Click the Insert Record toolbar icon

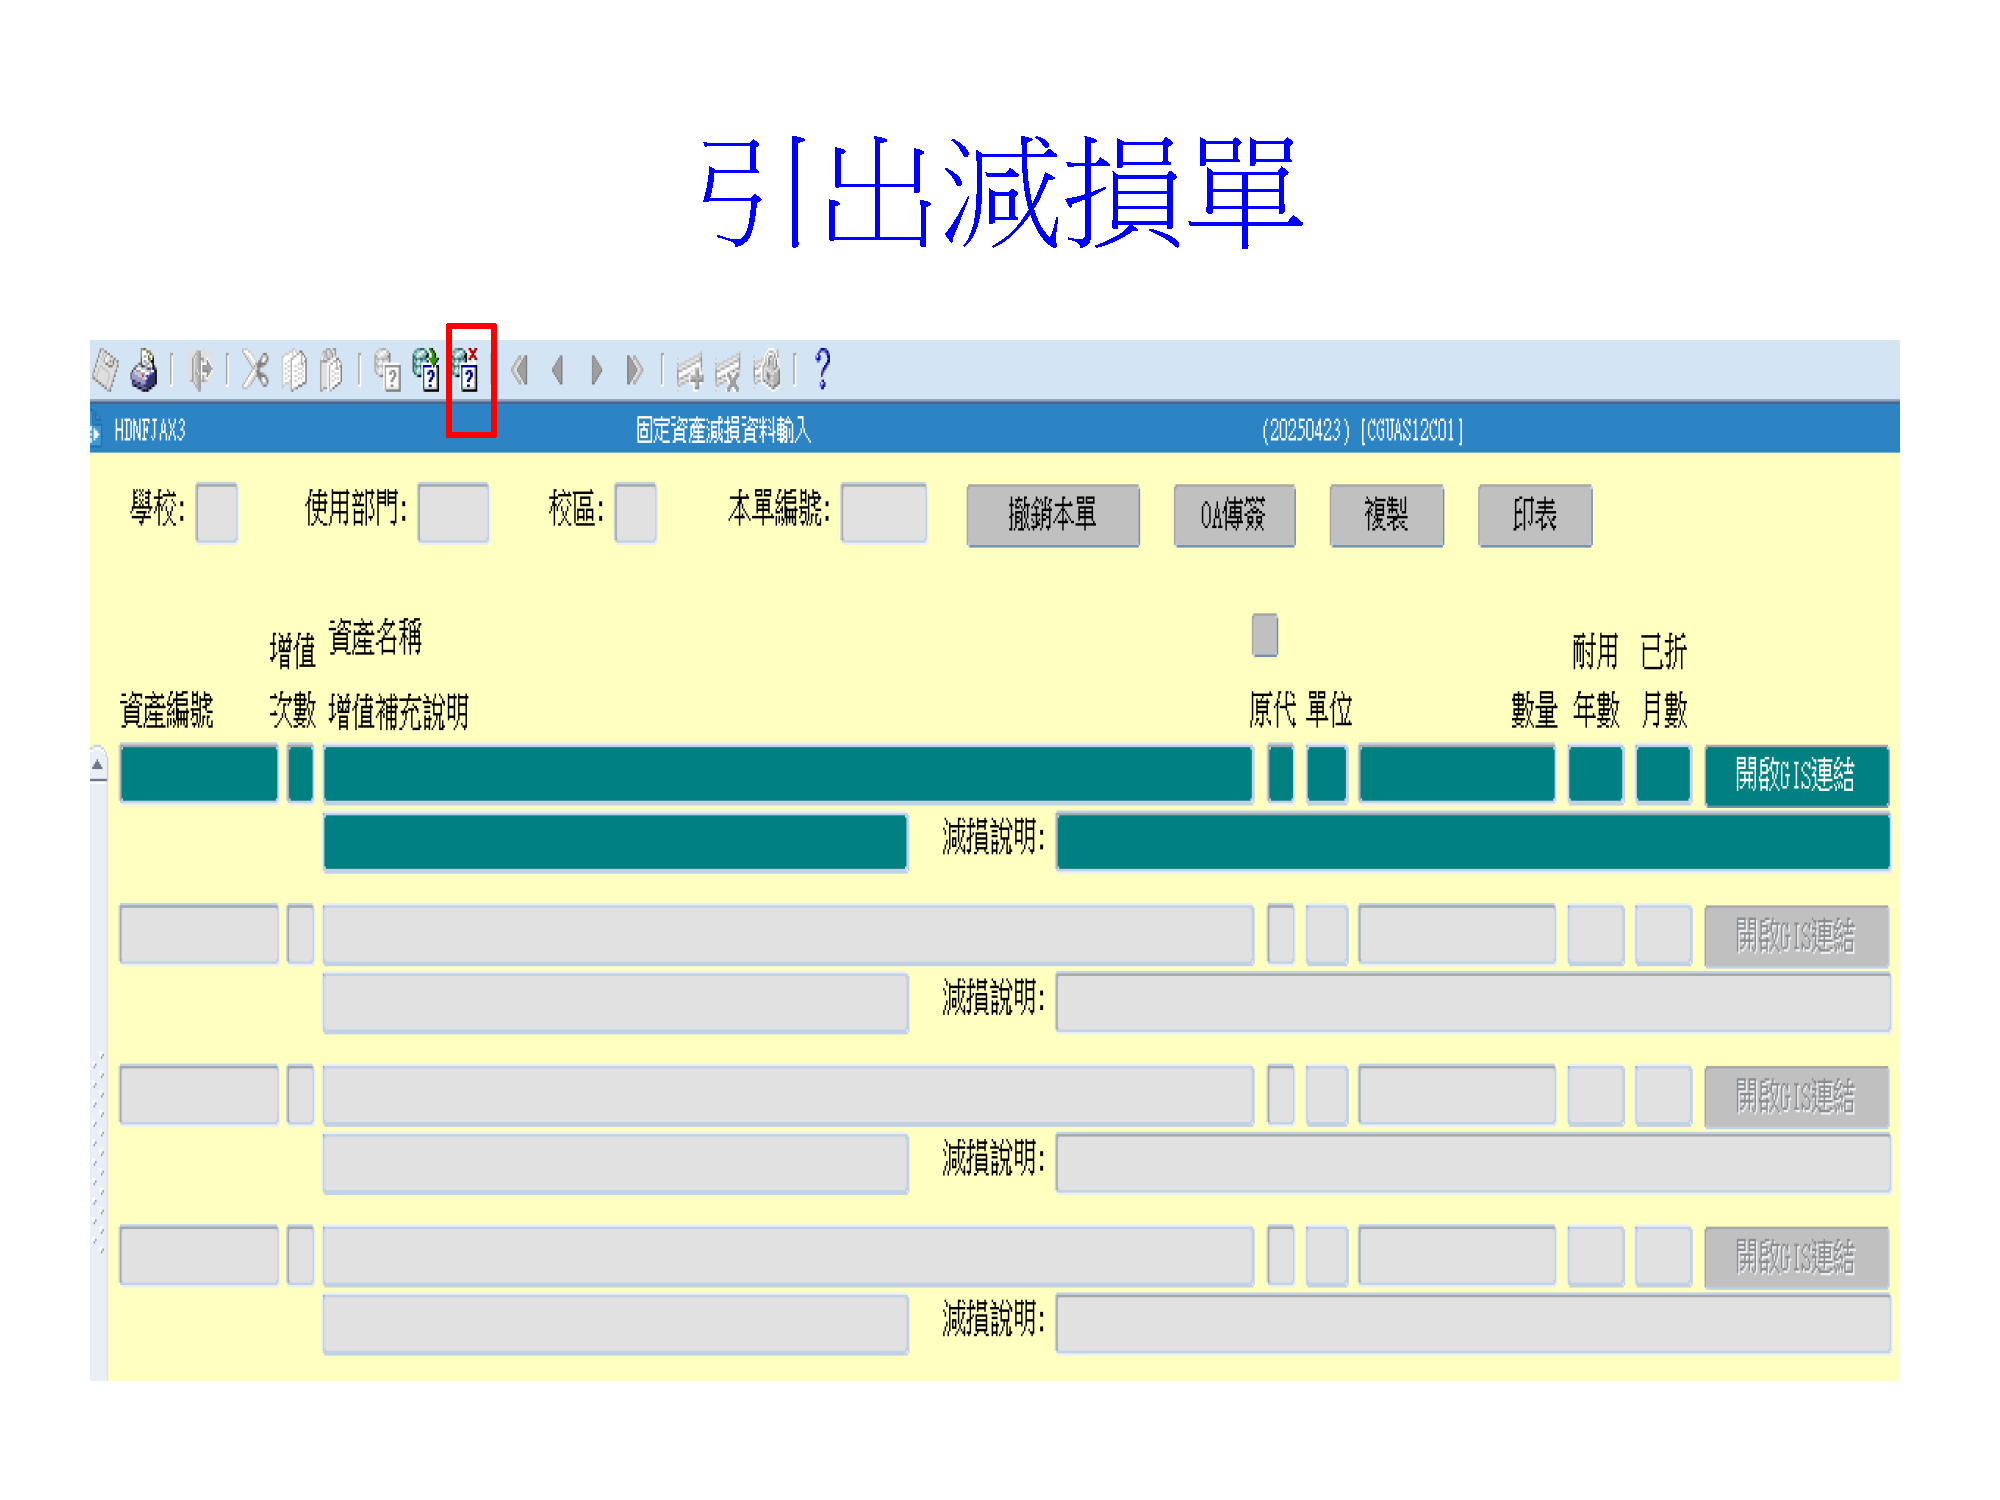pyautogui.click(x=690, y=372)
